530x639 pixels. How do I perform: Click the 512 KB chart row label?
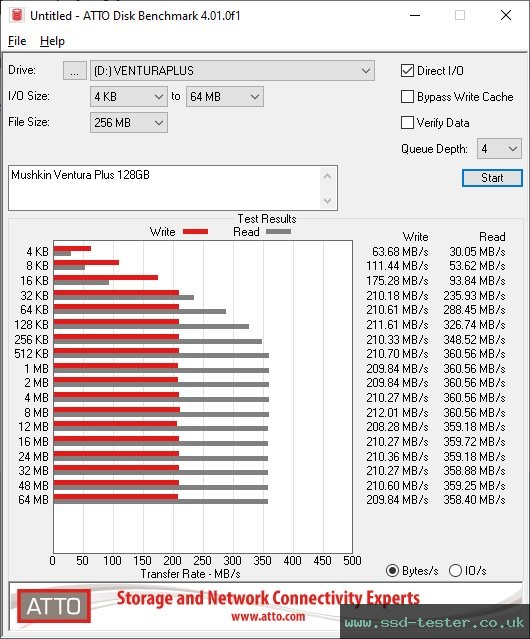pos(31,354)
